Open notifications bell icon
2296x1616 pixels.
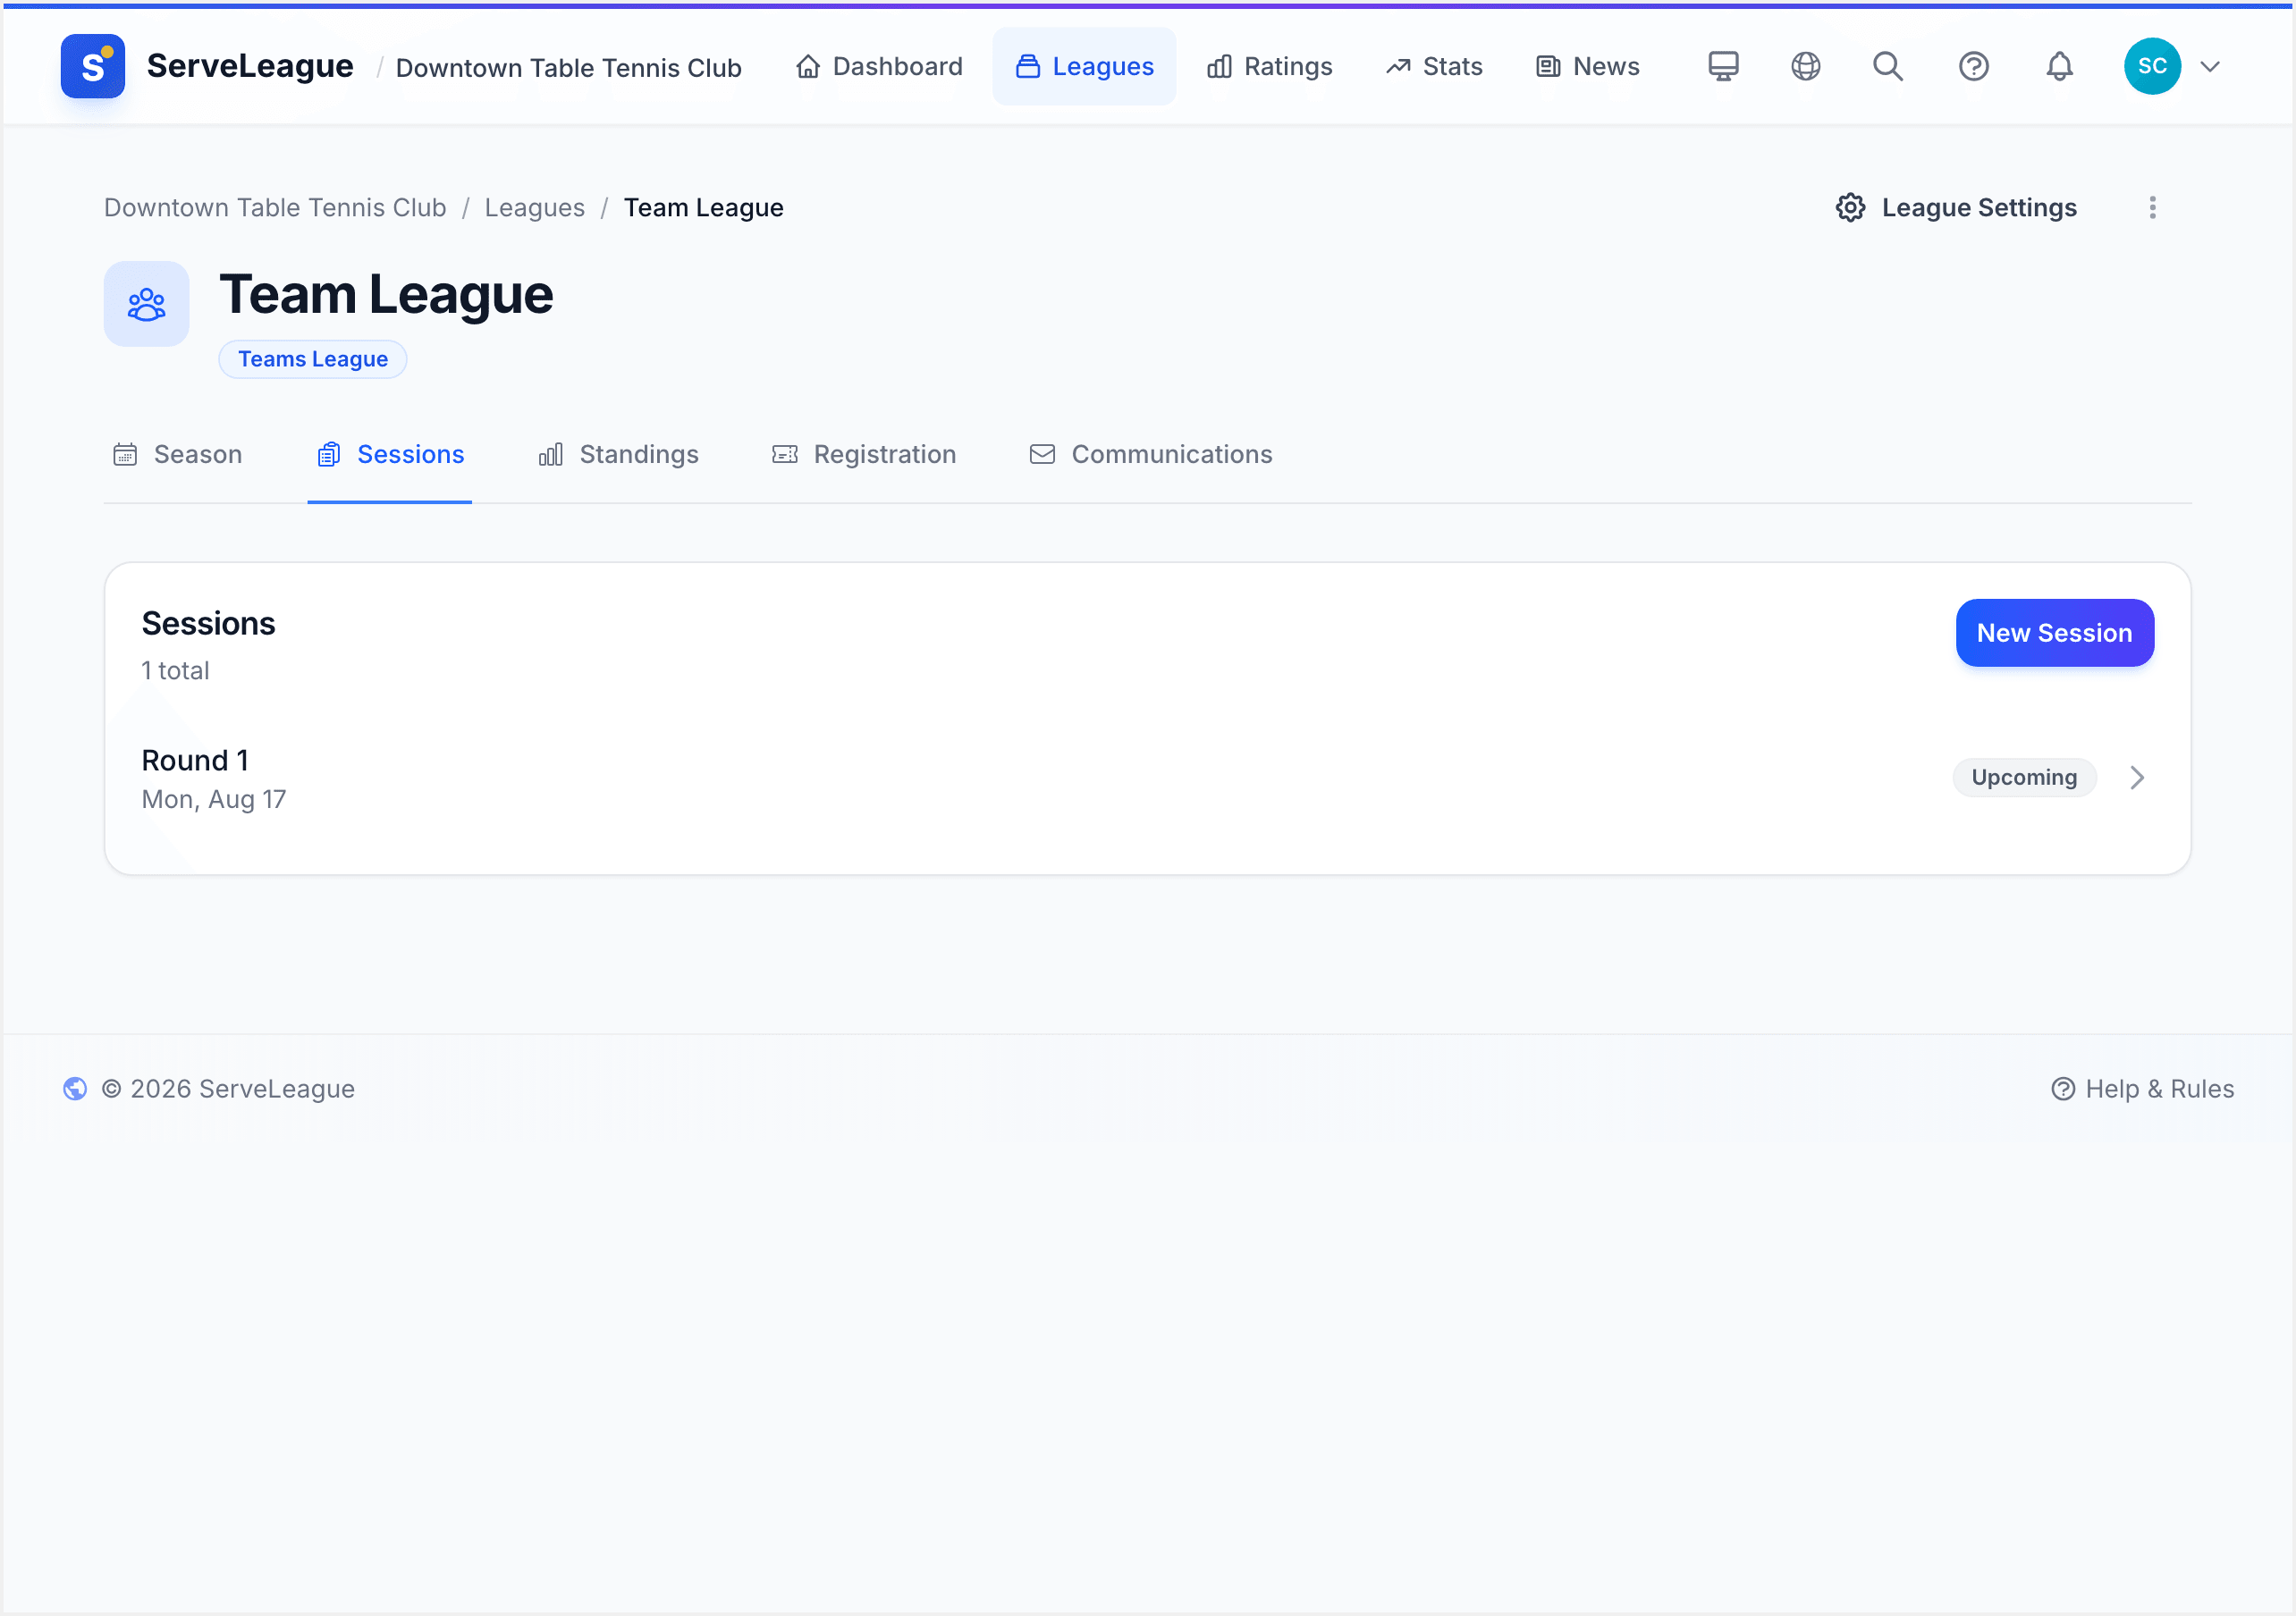coord(2059,66)
